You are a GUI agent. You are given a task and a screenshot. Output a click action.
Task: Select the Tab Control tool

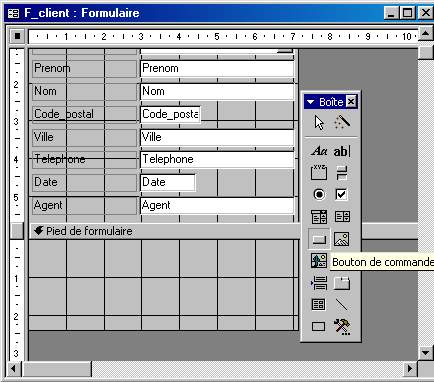click(x=342, y=283)
